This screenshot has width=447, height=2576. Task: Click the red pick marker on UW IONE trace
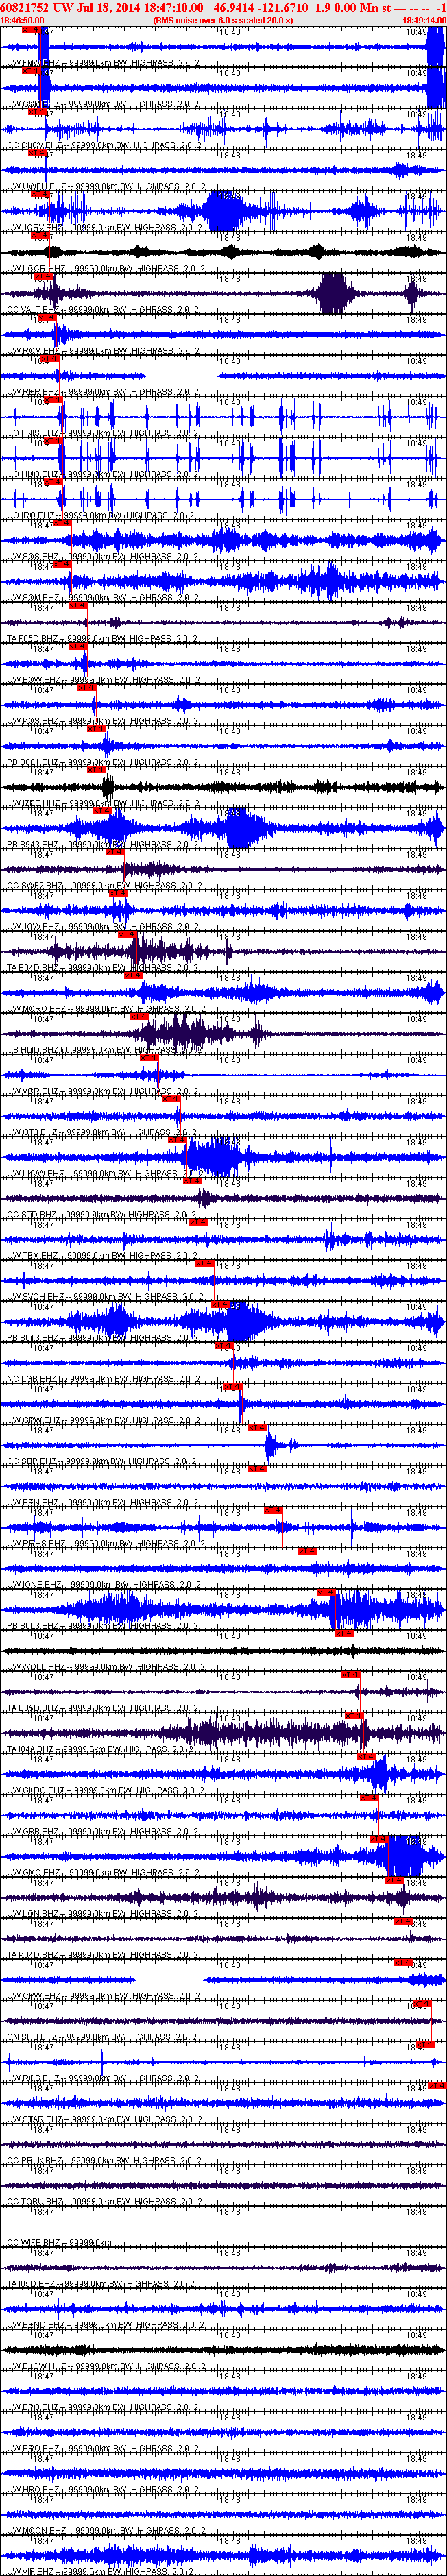pos(308,1551)
